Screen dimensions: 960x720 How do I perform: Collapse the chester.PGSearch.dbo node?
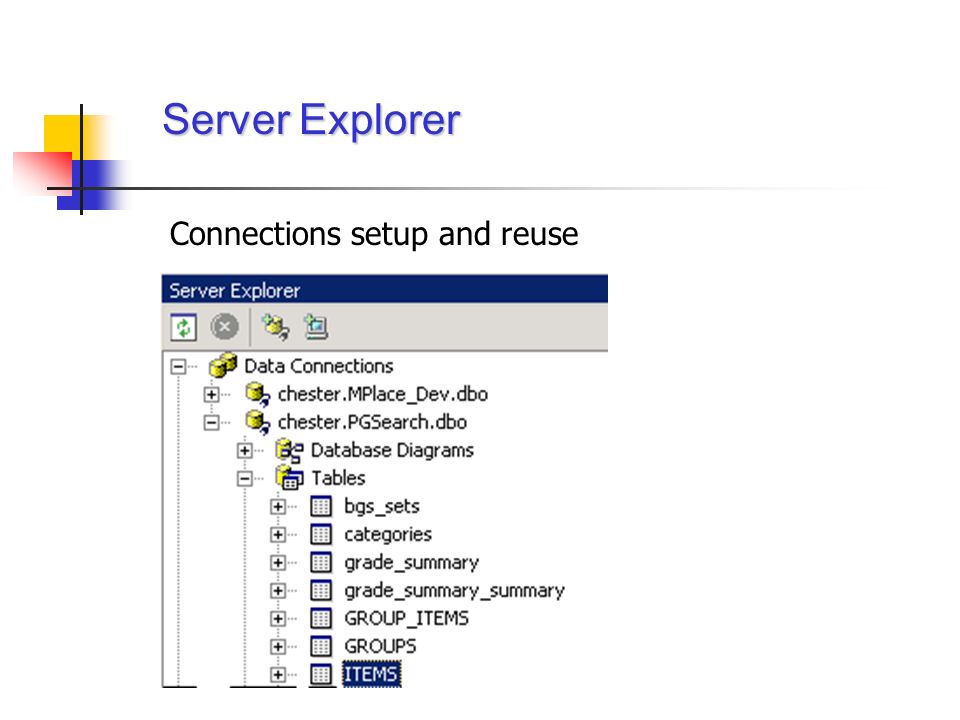(211, 422)
